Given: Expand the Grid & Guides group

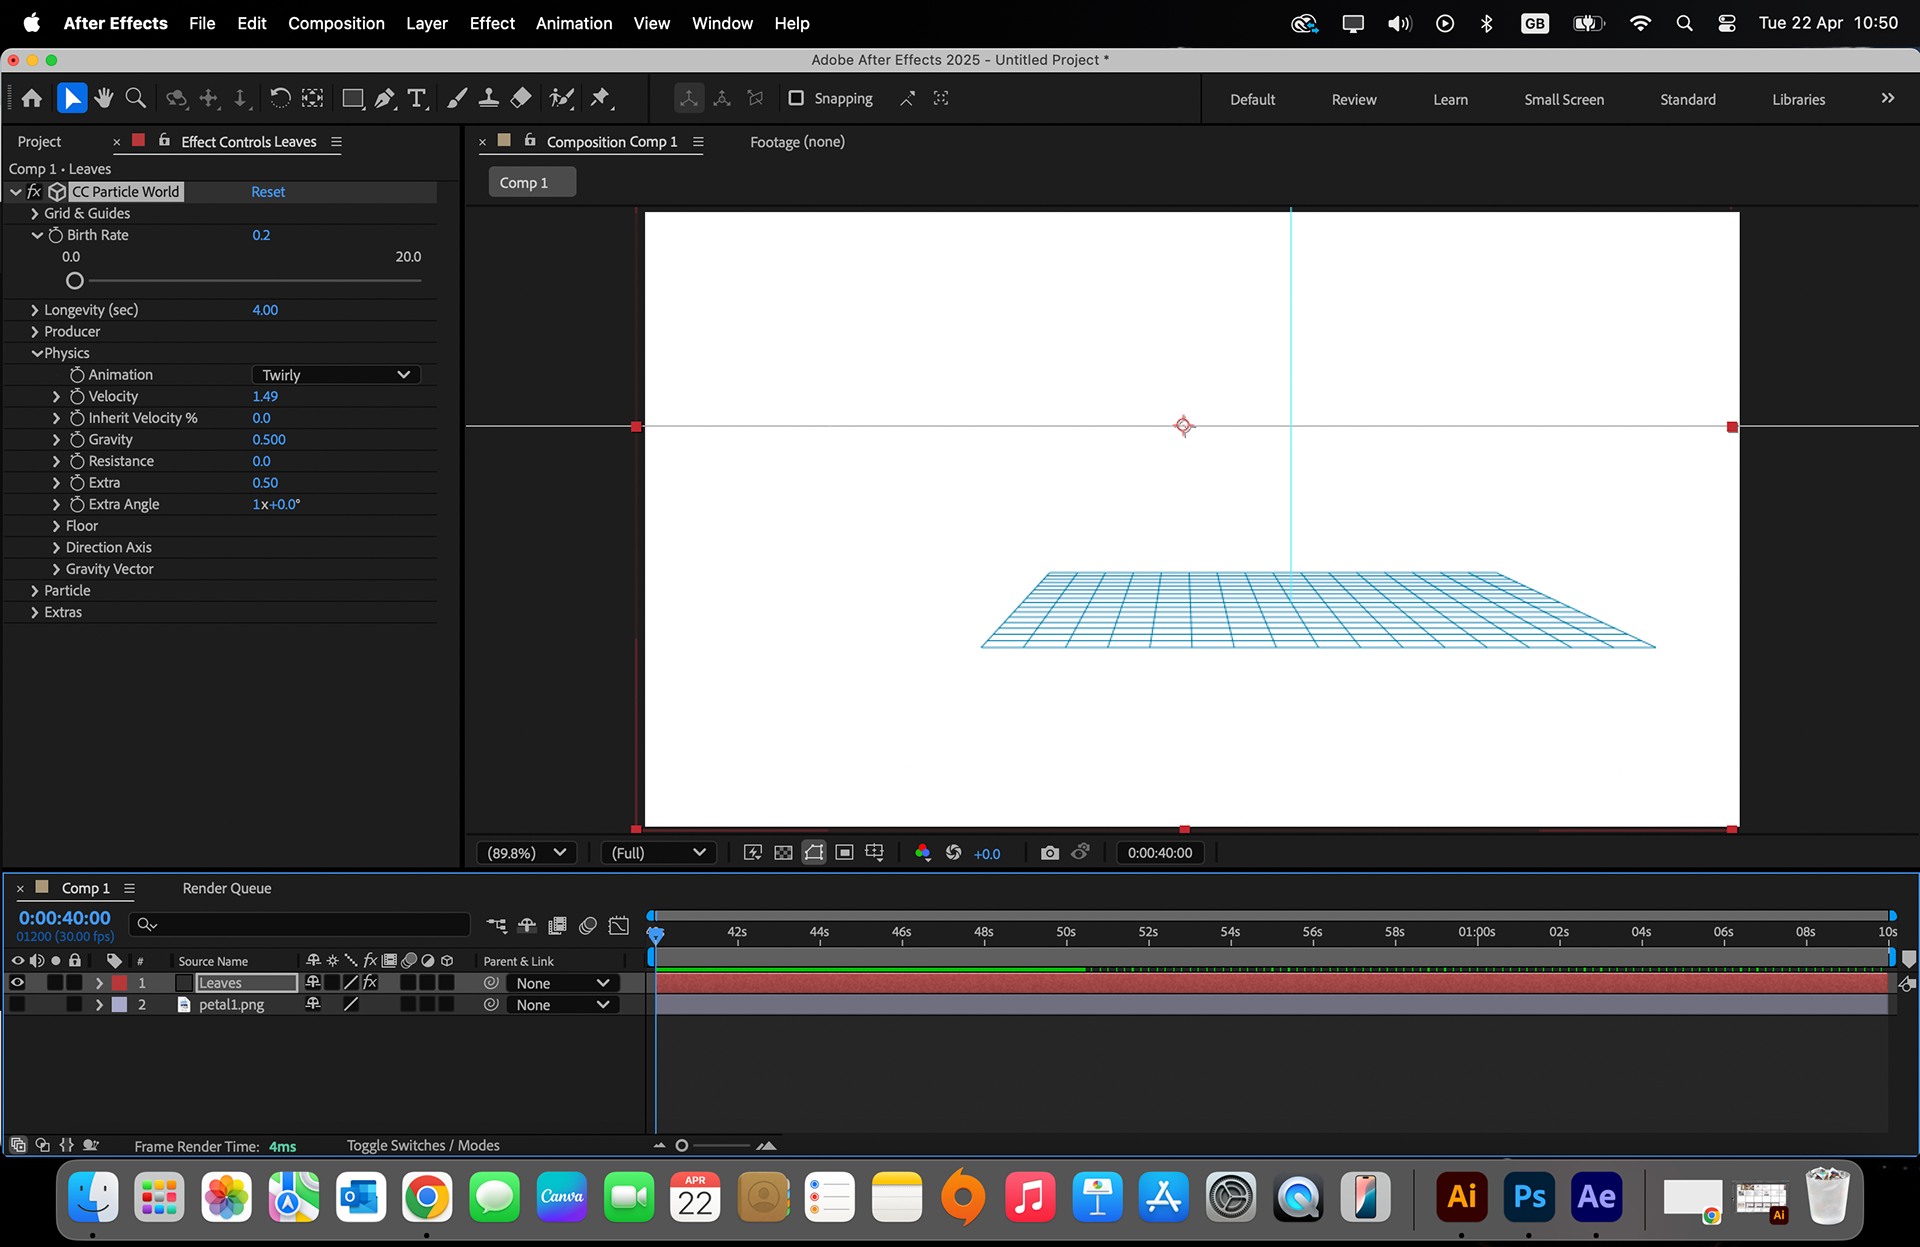Looking at the screenshot, I should tap(35, 214).
